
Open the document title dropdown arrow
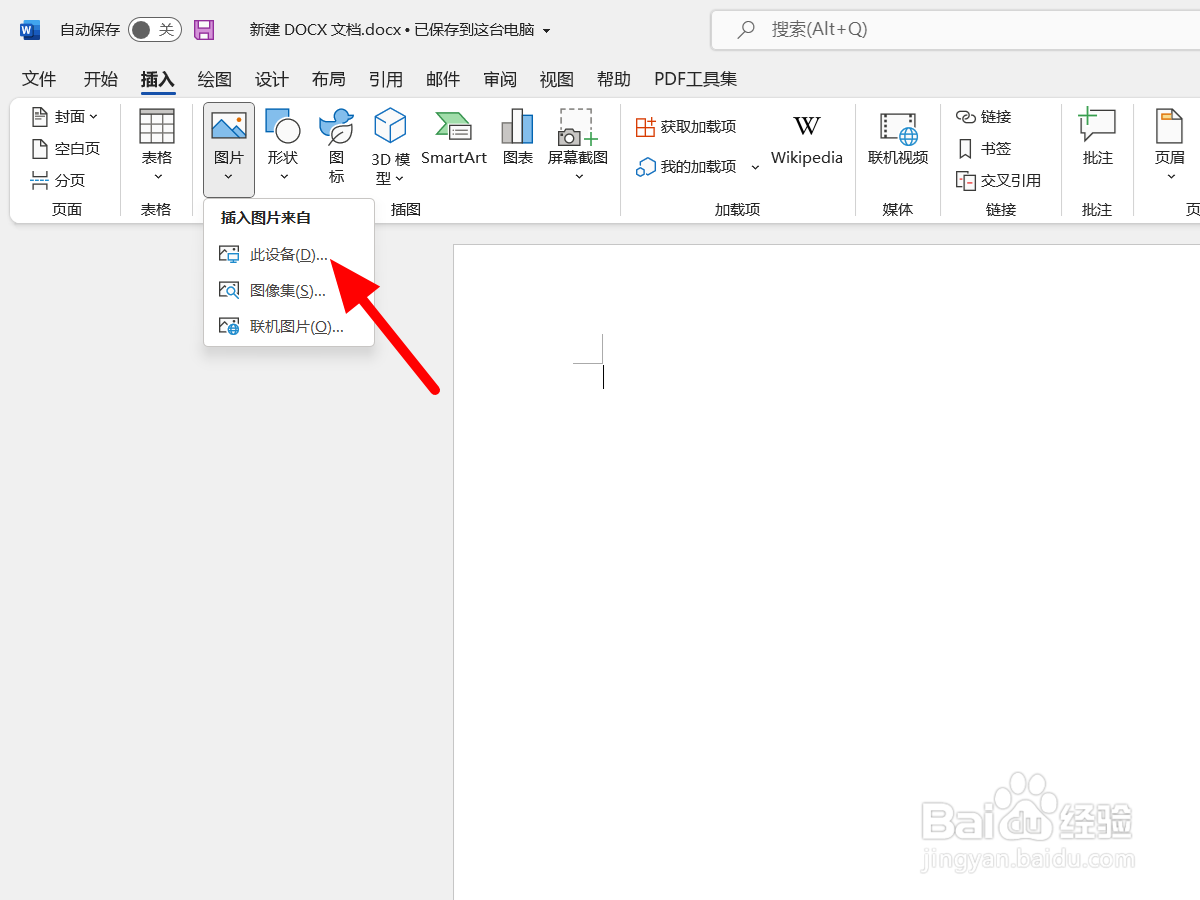click(x=546, y=31)
